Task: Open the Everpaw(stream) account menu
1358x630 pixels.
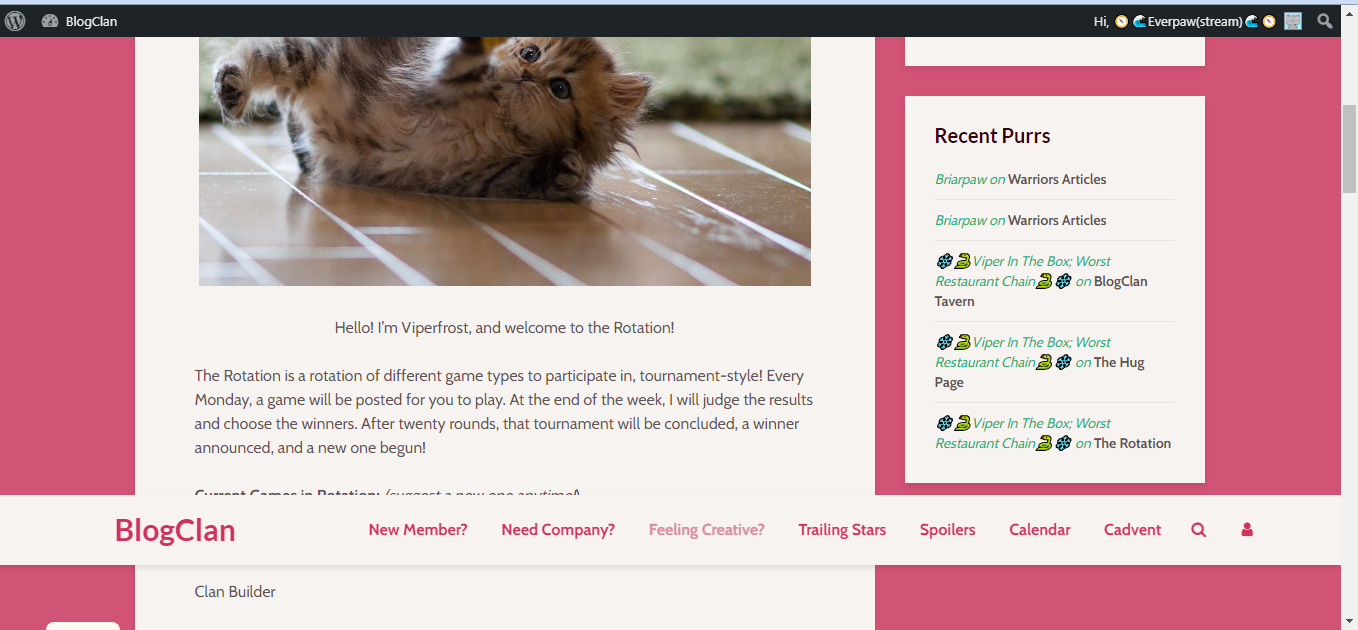Action: (1186, 21)
